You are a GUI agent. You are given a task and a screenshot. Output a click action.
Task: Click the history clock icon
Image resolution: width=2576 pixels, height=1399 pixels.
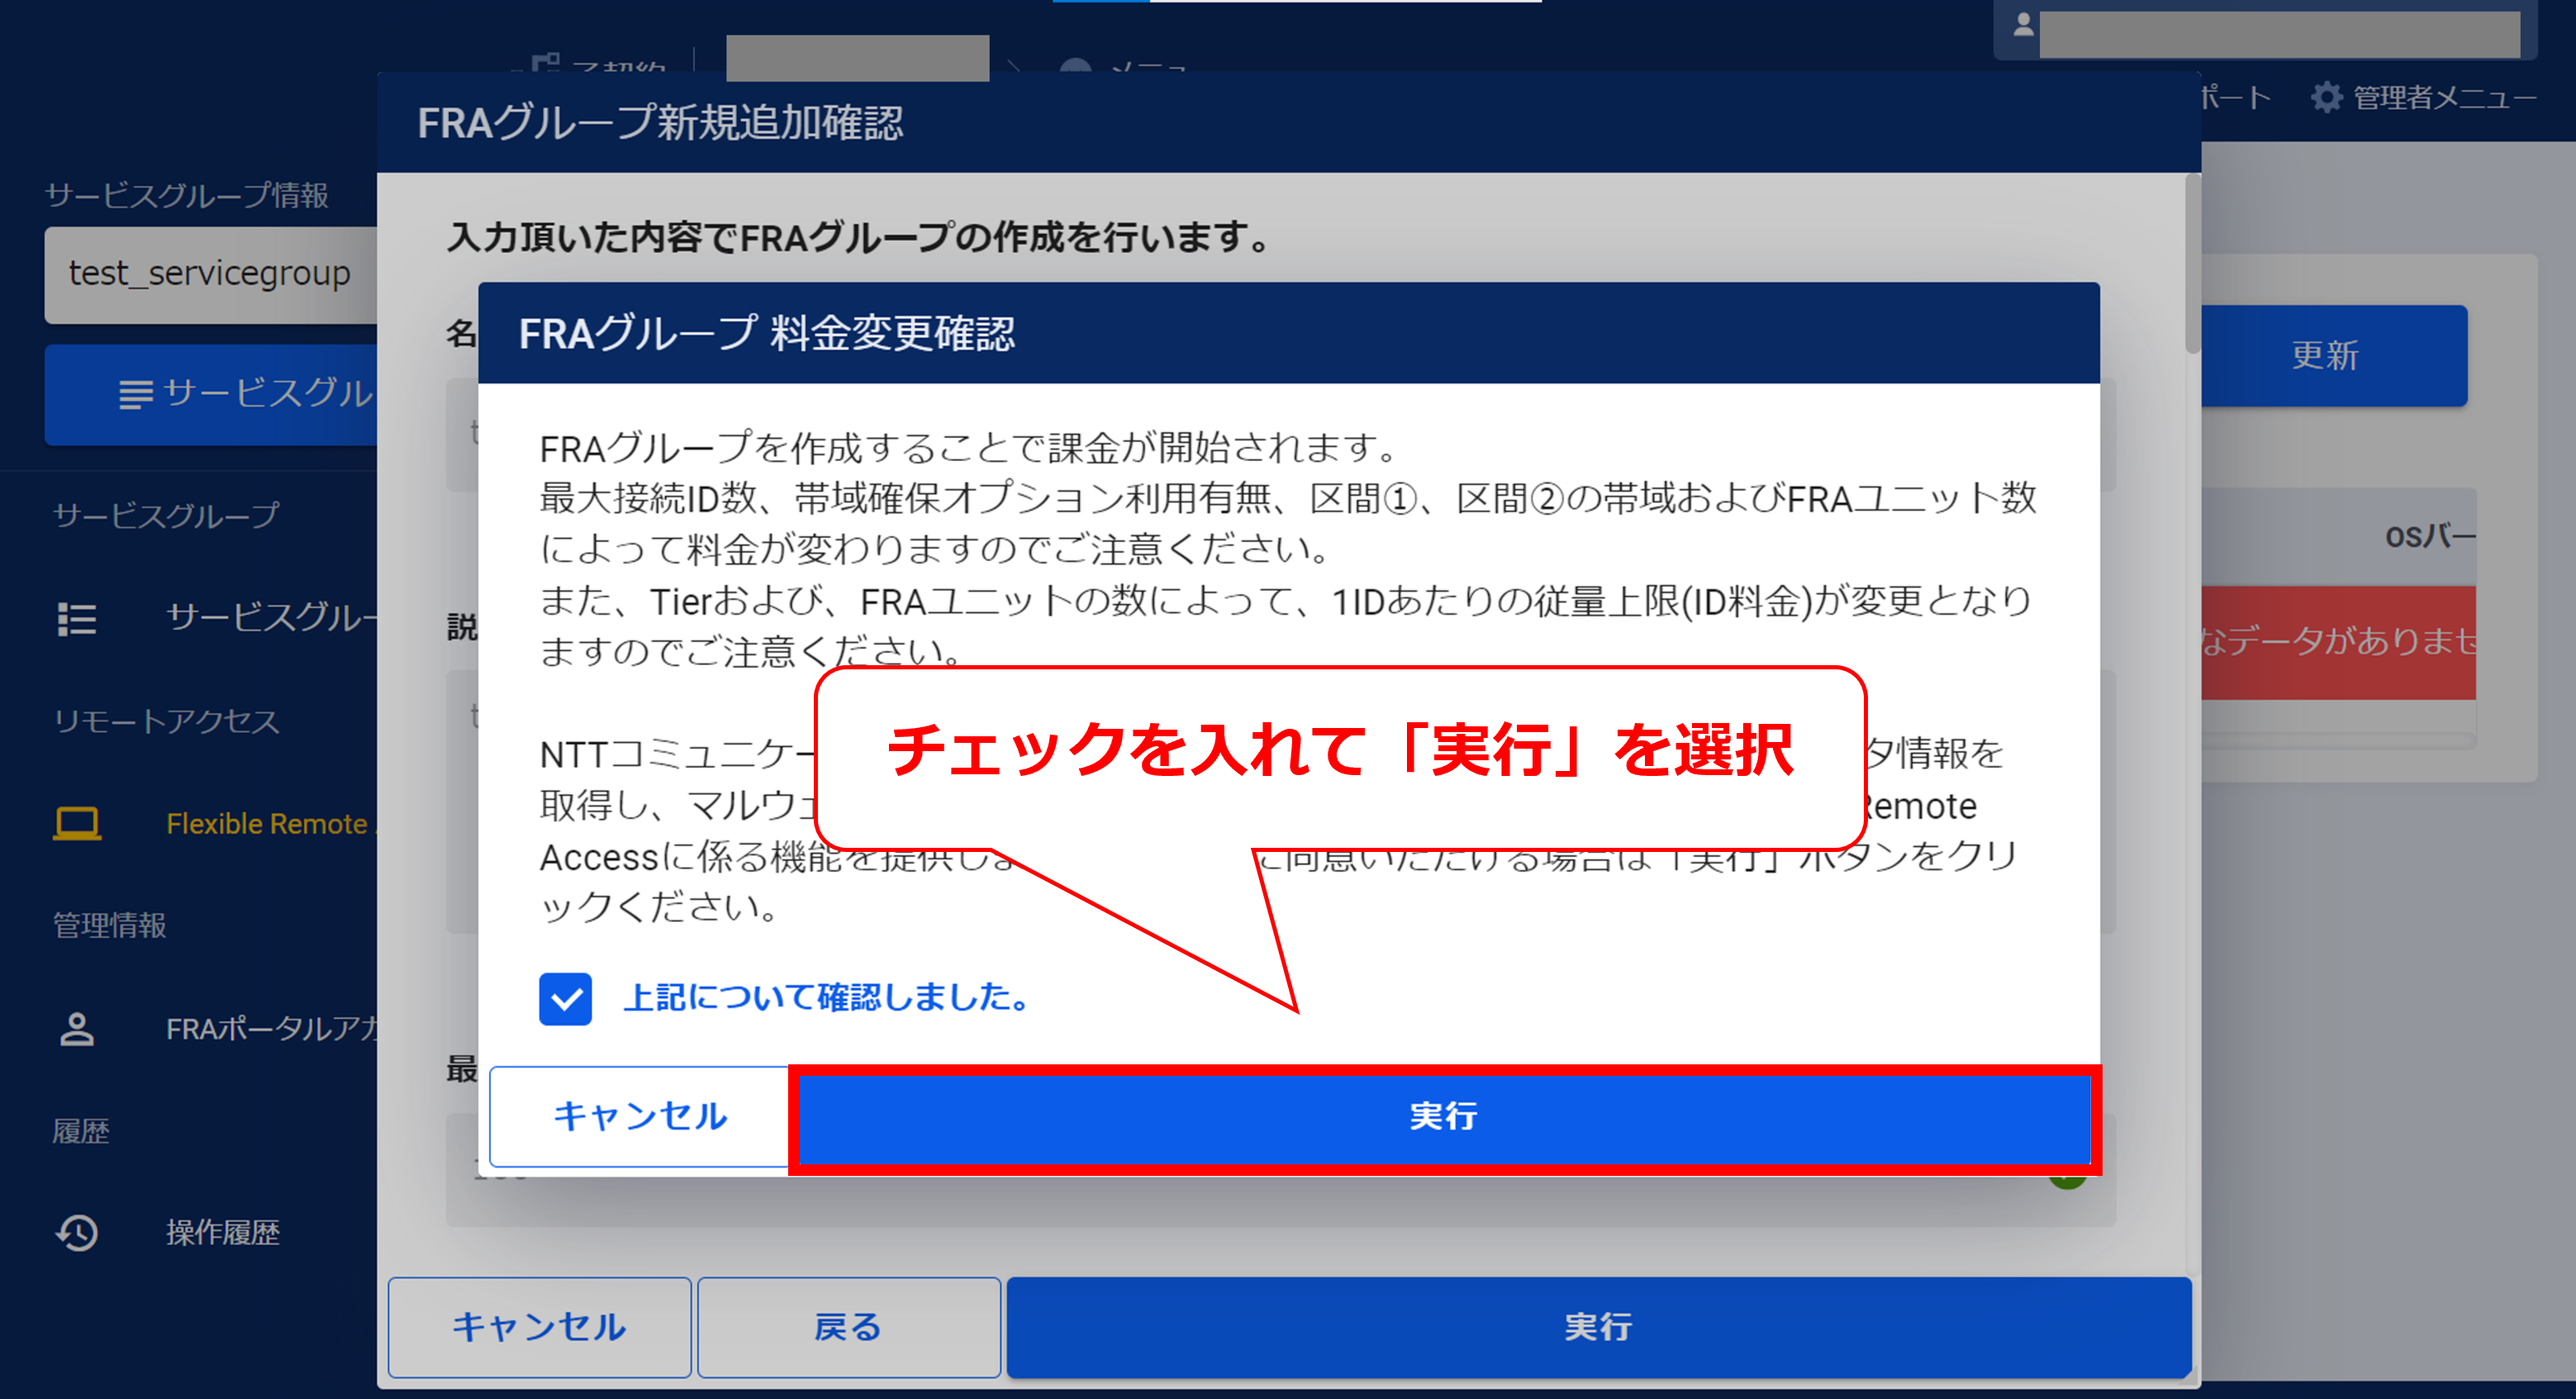click(77, 1232)
